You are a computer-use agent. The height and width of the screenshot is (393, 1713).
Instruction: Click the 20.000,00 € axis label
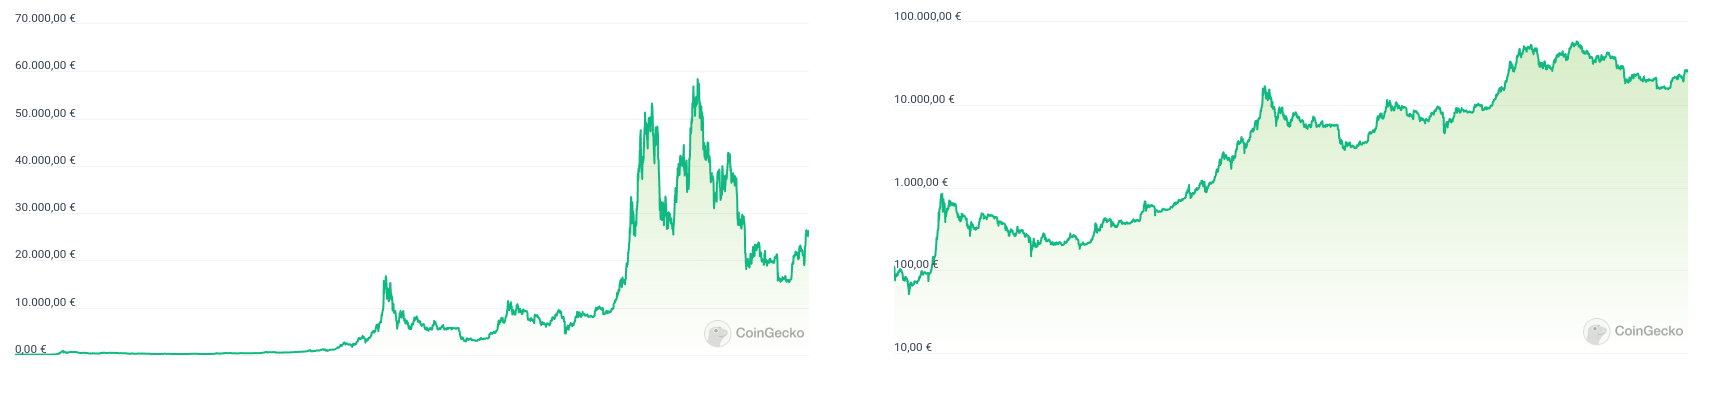click(45, 255)
